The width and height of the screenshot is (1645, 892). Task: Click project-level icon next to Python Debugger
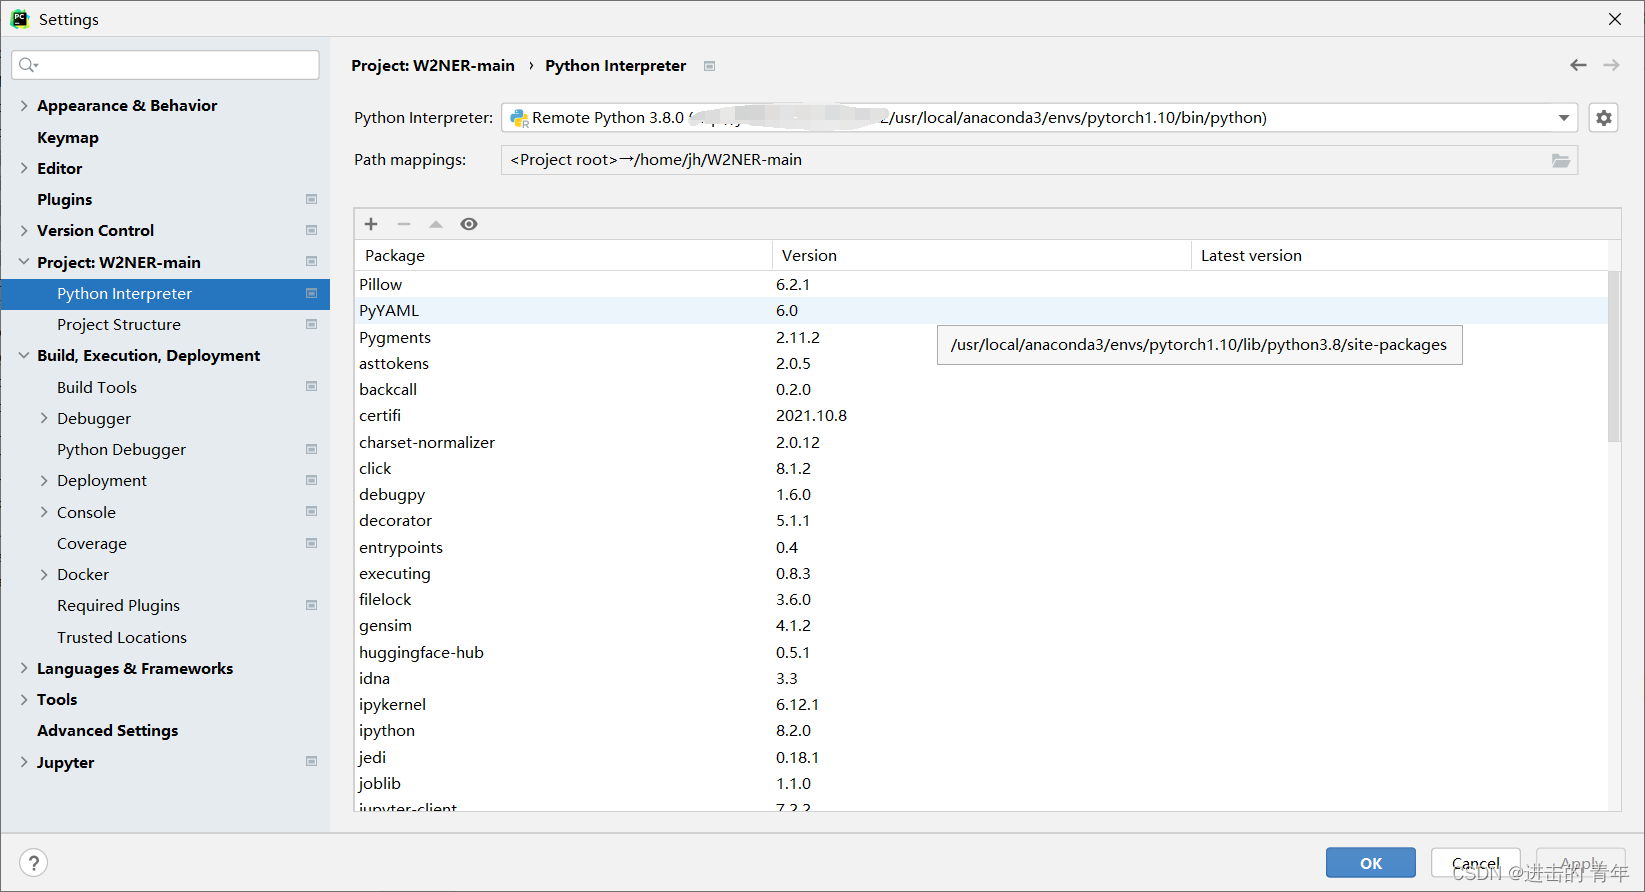311,449
